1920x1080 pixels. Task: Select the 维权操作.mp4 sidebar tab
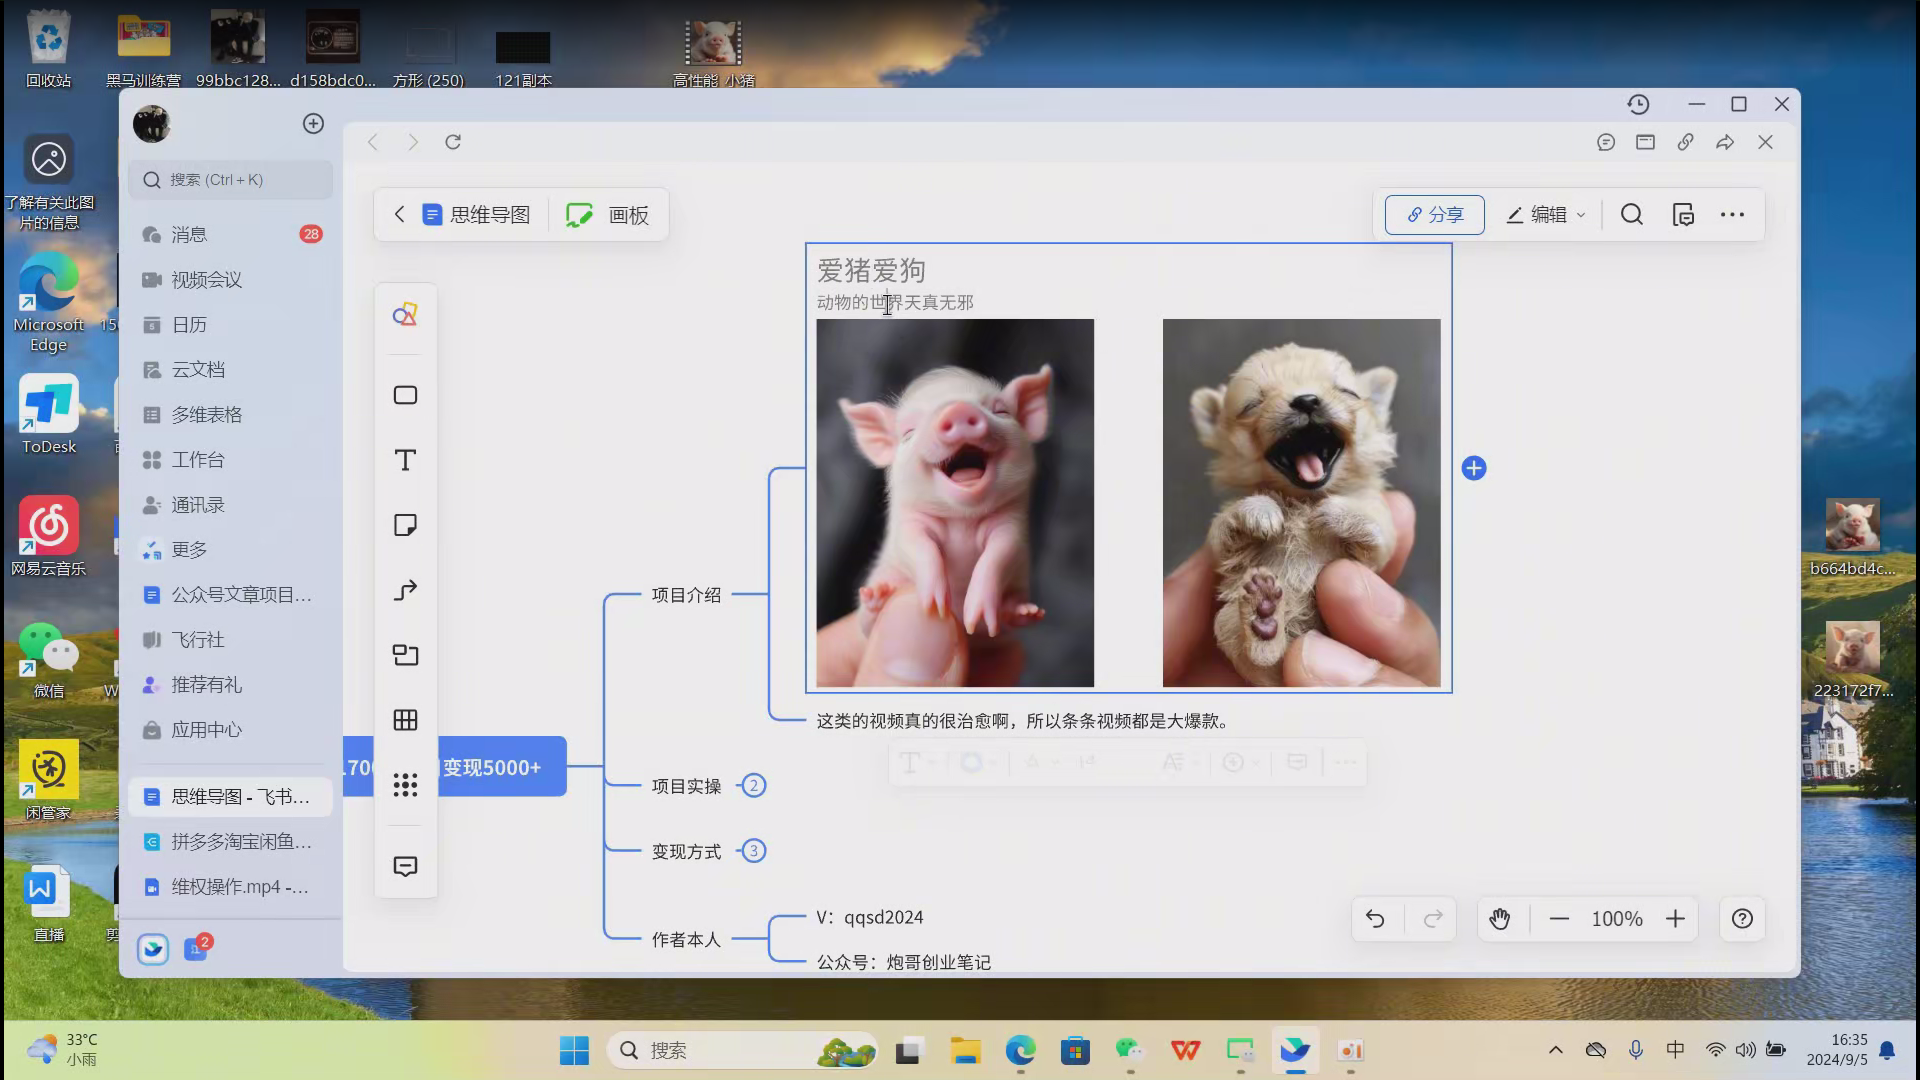pyautogui.click(x=231, y=887)
